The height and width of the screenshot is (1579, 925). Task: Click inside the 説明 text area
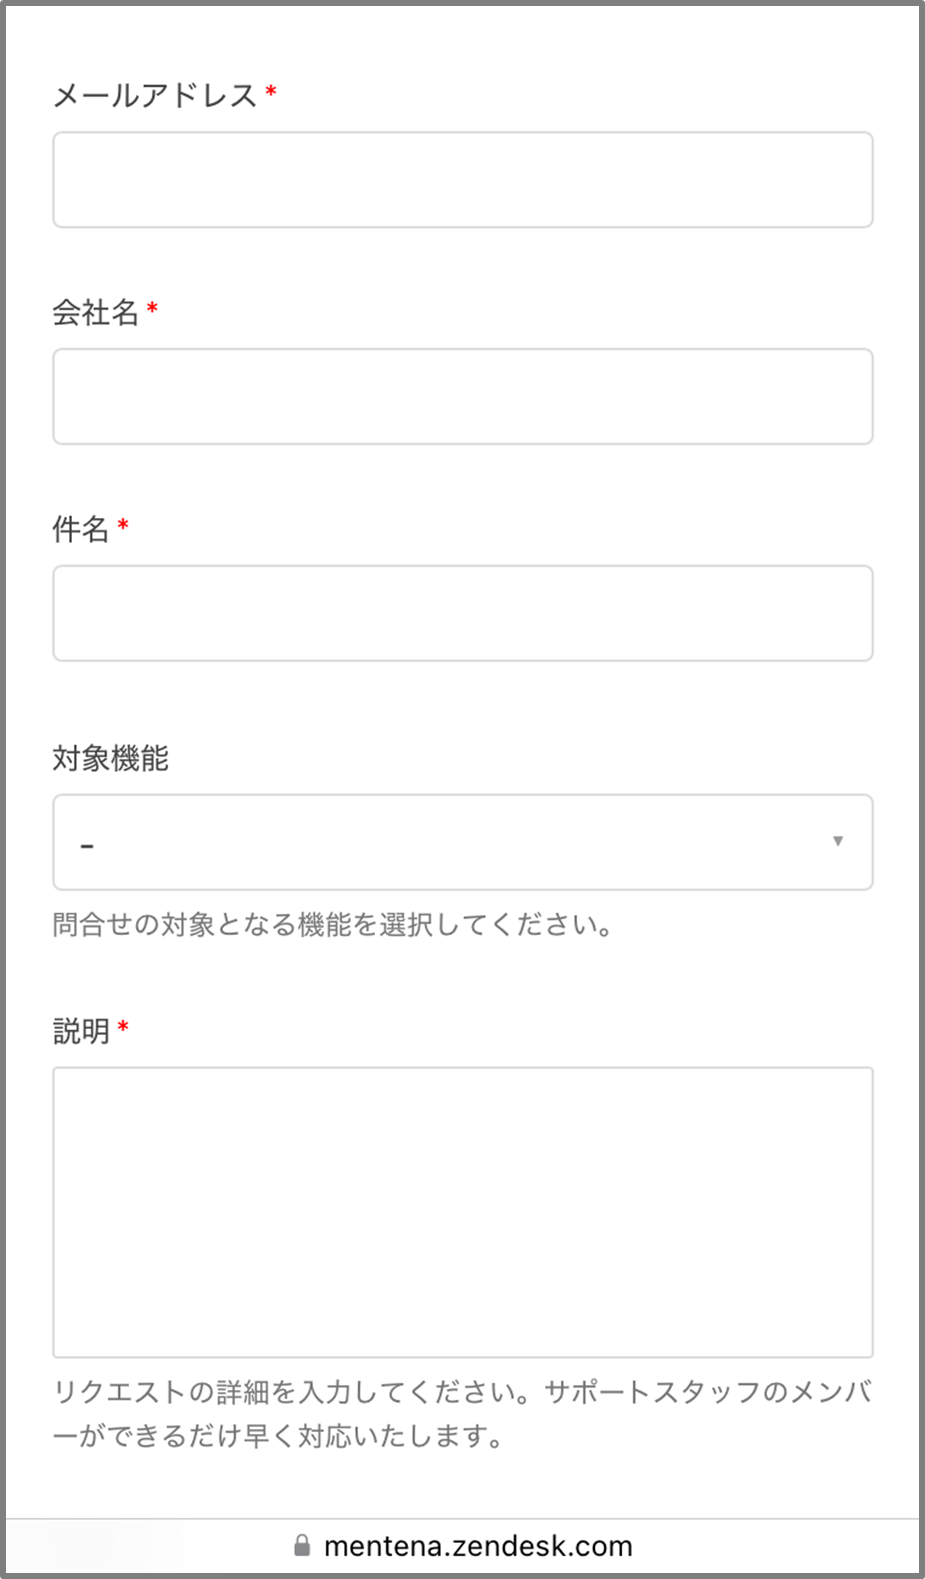click(462, 1211)
